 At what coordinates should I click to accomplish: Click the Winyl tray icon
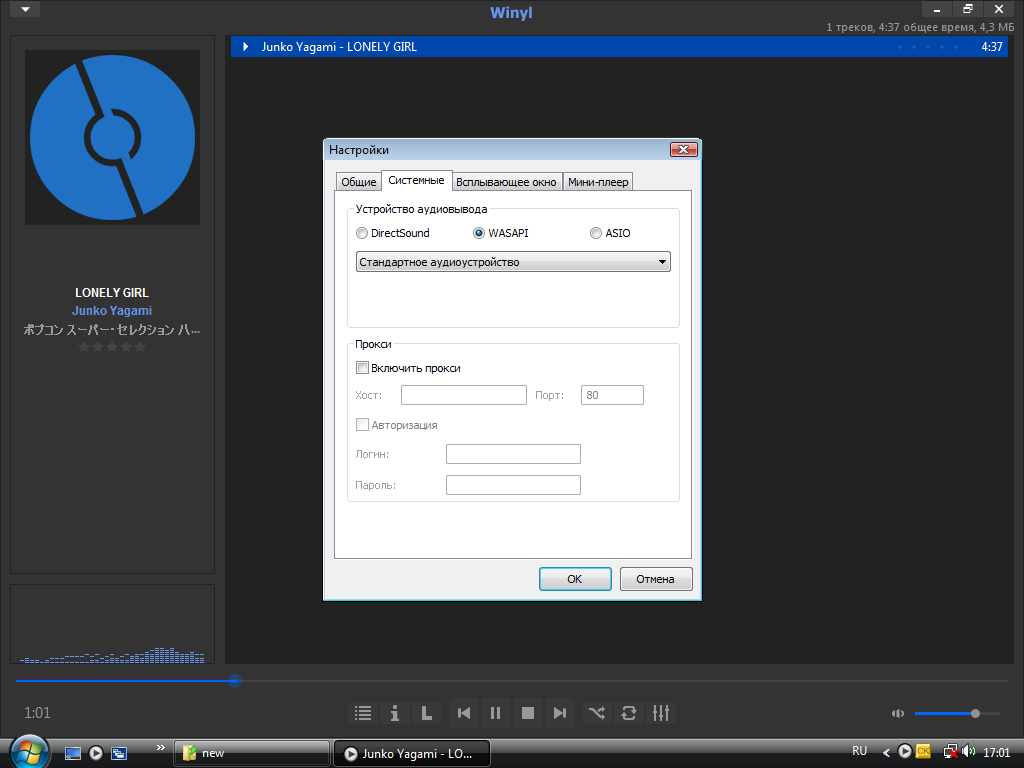[904, 752]
